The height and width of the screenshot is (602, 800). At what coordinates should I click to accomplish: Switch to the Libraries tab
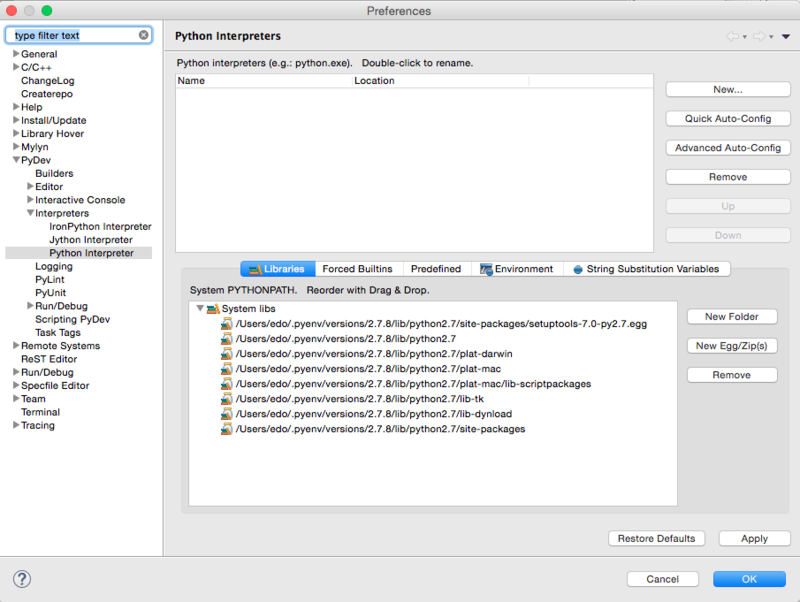278,269
